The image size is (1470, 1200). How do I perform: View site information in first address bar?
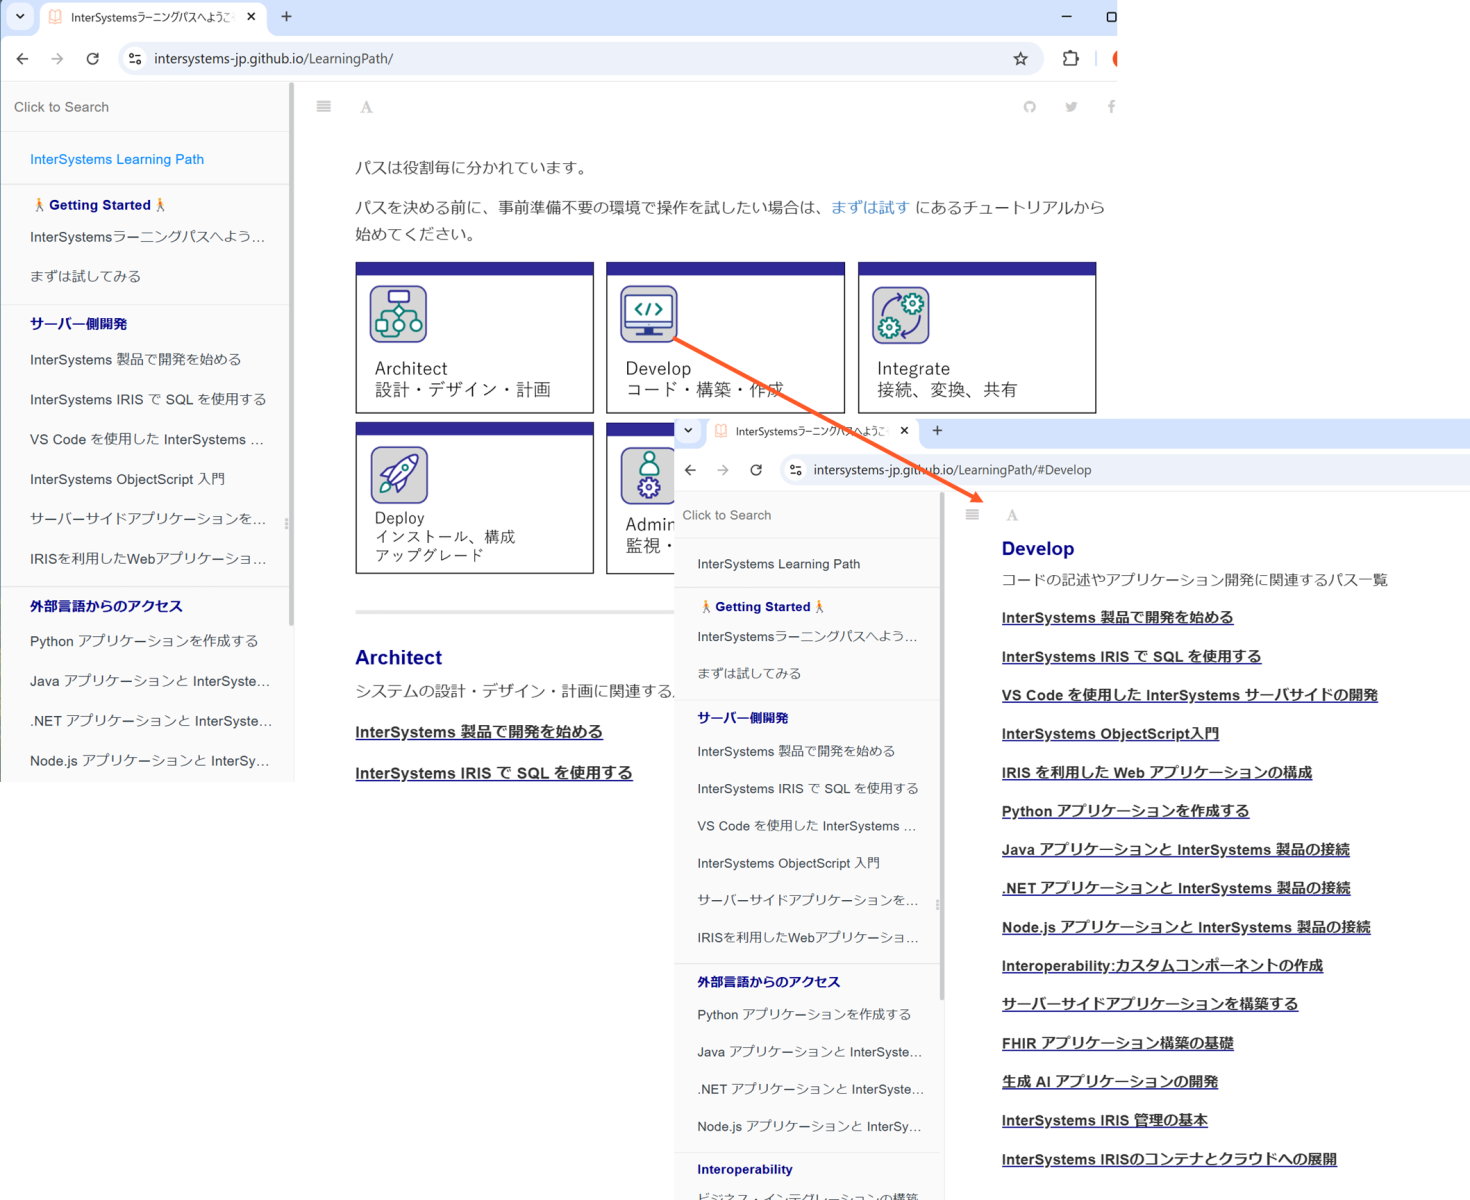(135, 59)
